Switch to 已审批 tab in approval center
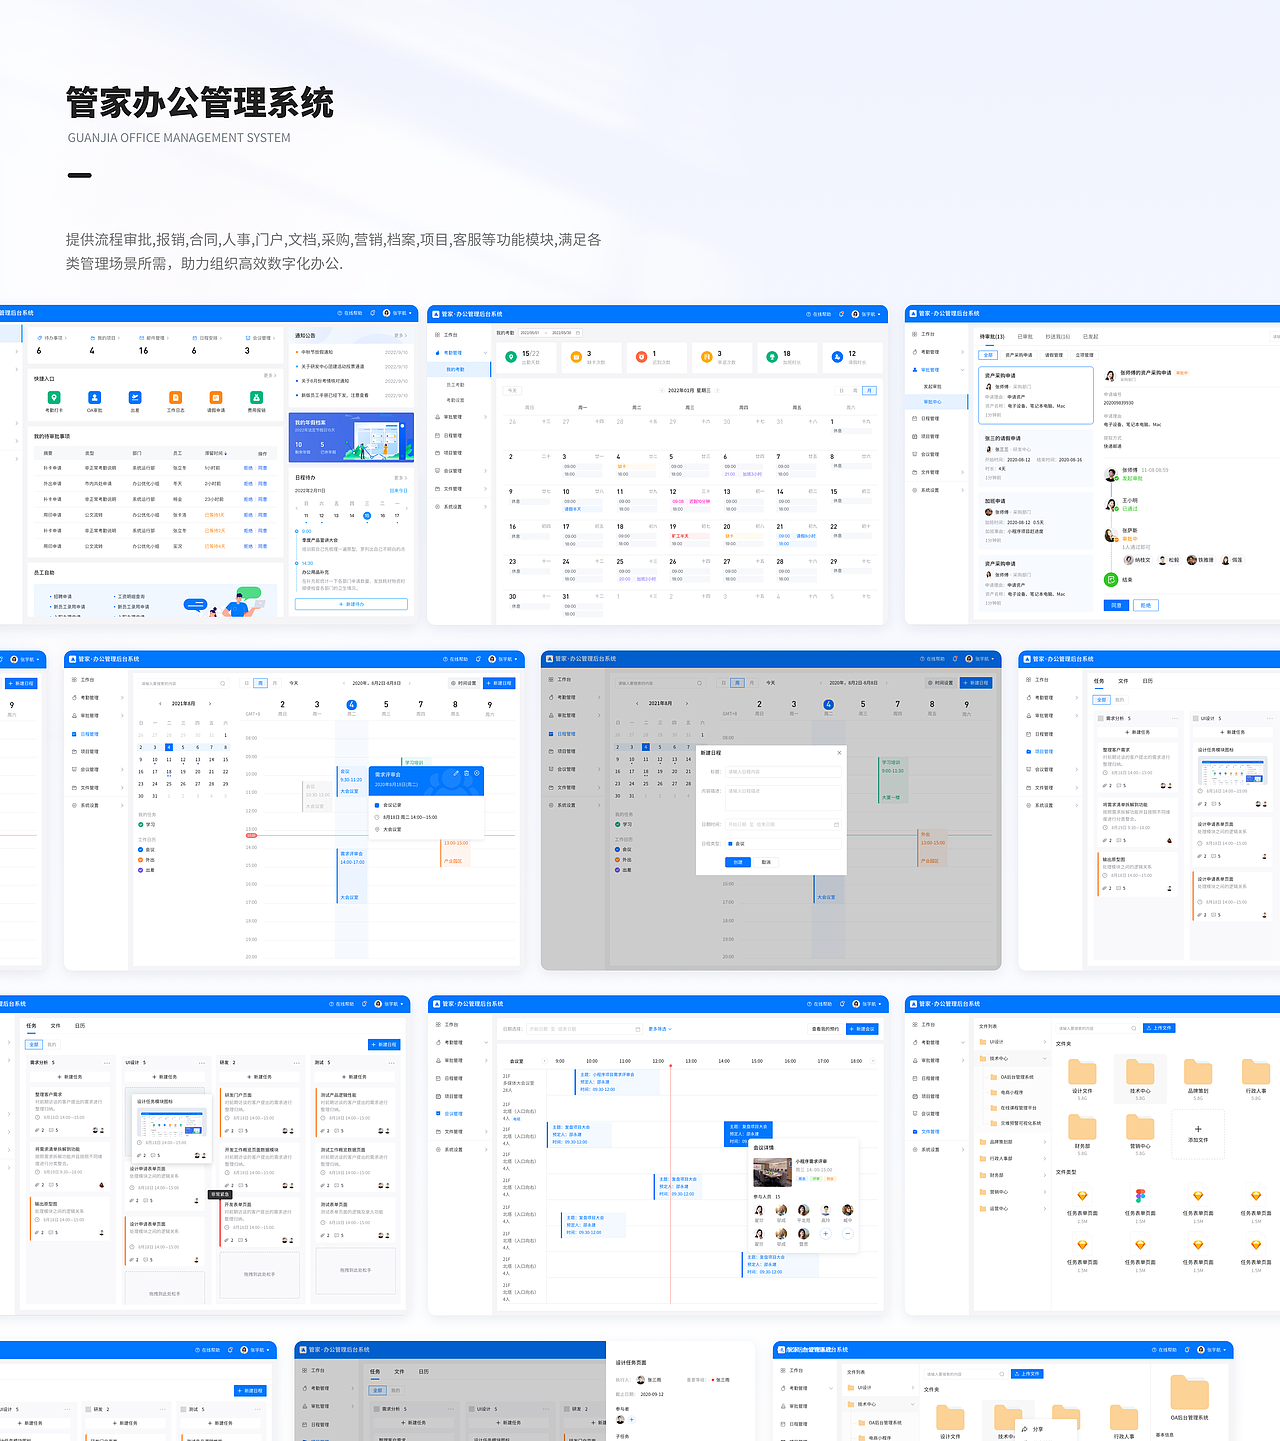This screenshot has height=1441, width=1280. tap(1025, 336)
